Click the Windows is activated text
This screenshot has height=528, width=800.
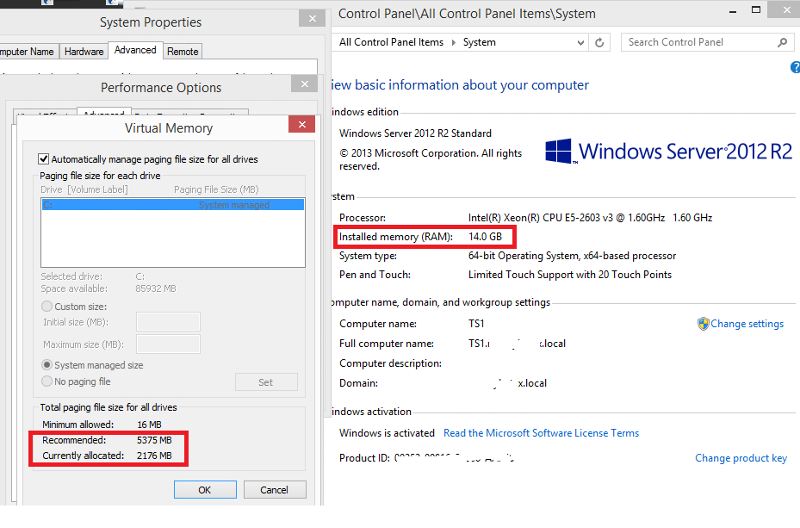pyautogui.click(x=387, y=433)
